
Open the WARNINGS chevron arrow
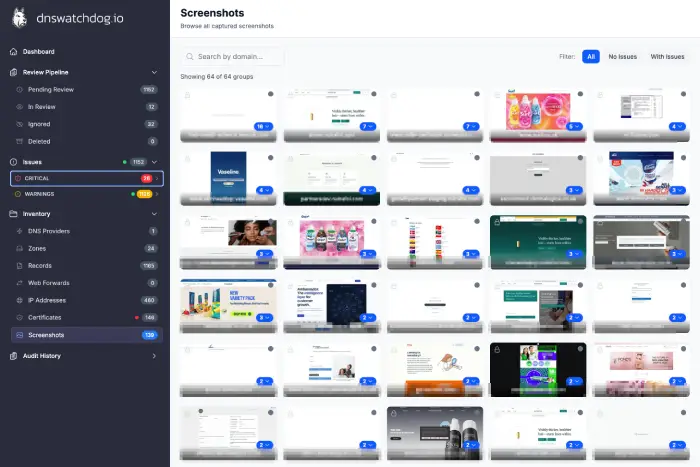[x=157, y=194]
